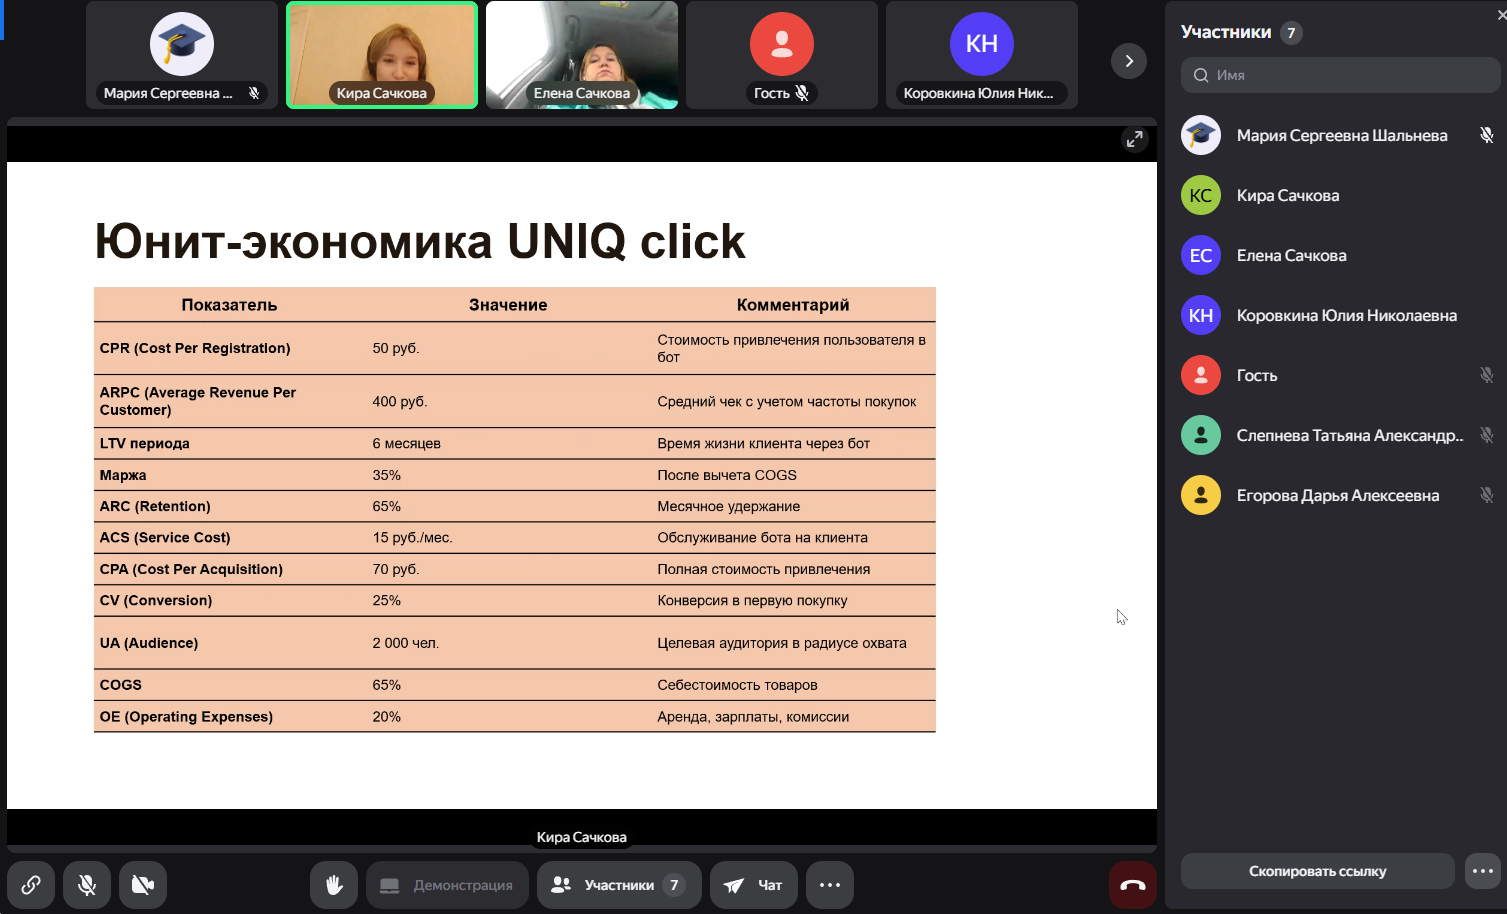Select Коровкина Юлия Николаевна in participants list
This screenshot has height=914, width=1507.
1346,315
